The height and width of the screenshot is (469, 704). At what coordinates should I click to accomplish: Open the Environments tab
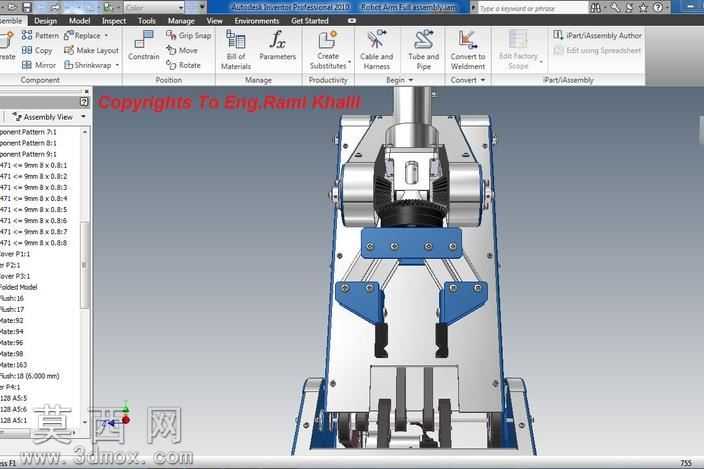(256, 21)
